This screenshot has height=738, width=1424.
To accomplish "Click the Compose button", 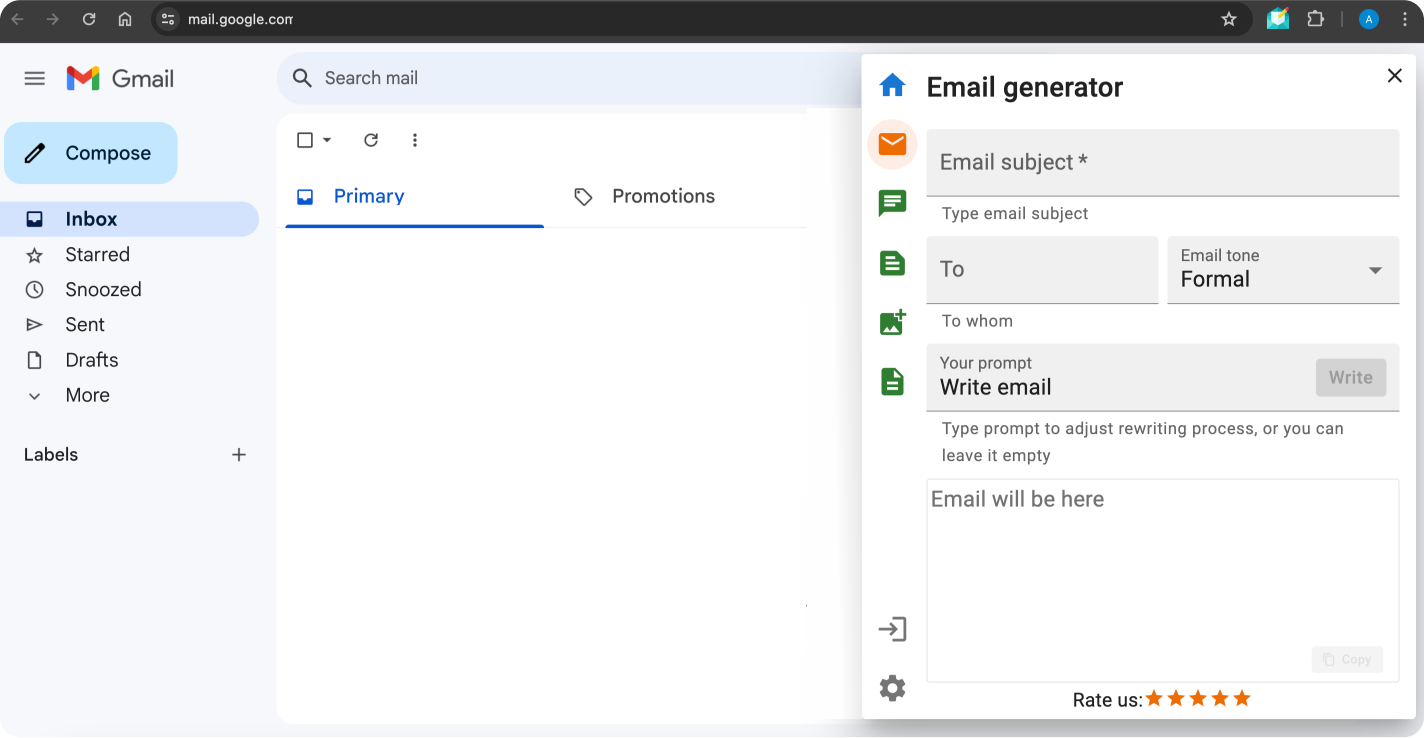I will [x=91, y=153].
